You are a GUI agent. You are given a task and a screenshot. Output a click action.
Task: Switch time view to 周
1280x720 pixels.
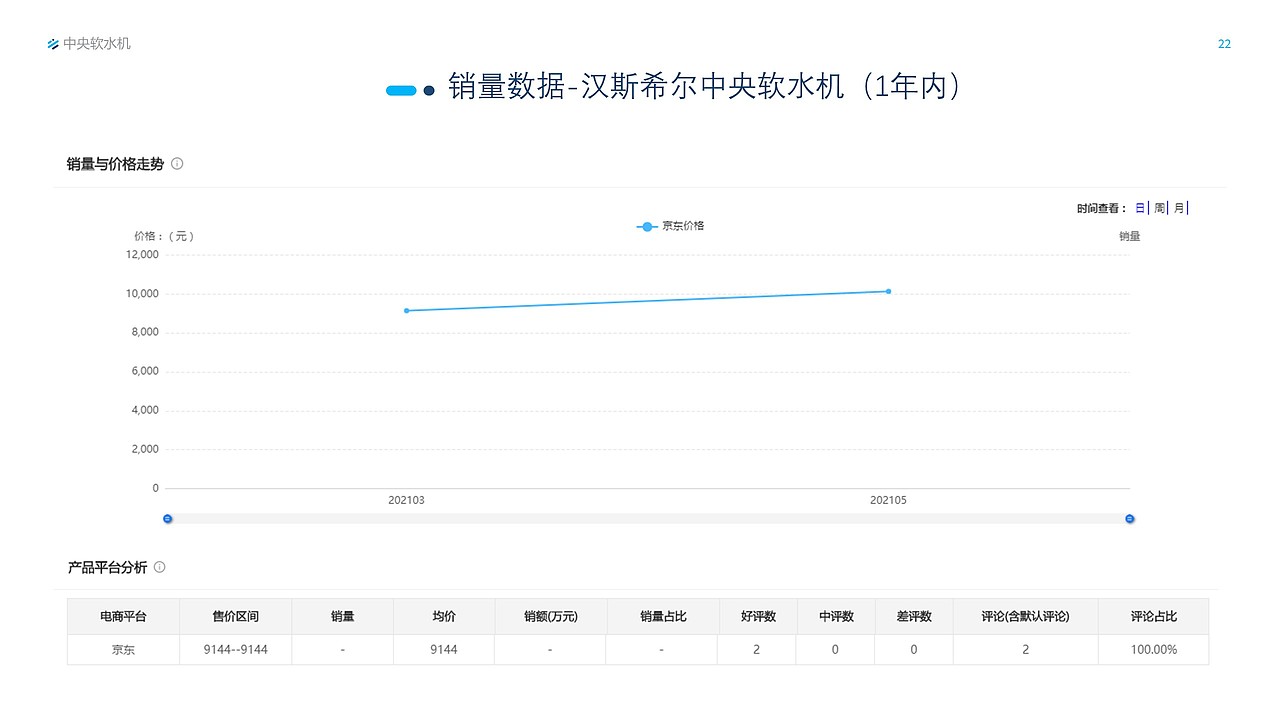click(x=1160, y=208)
